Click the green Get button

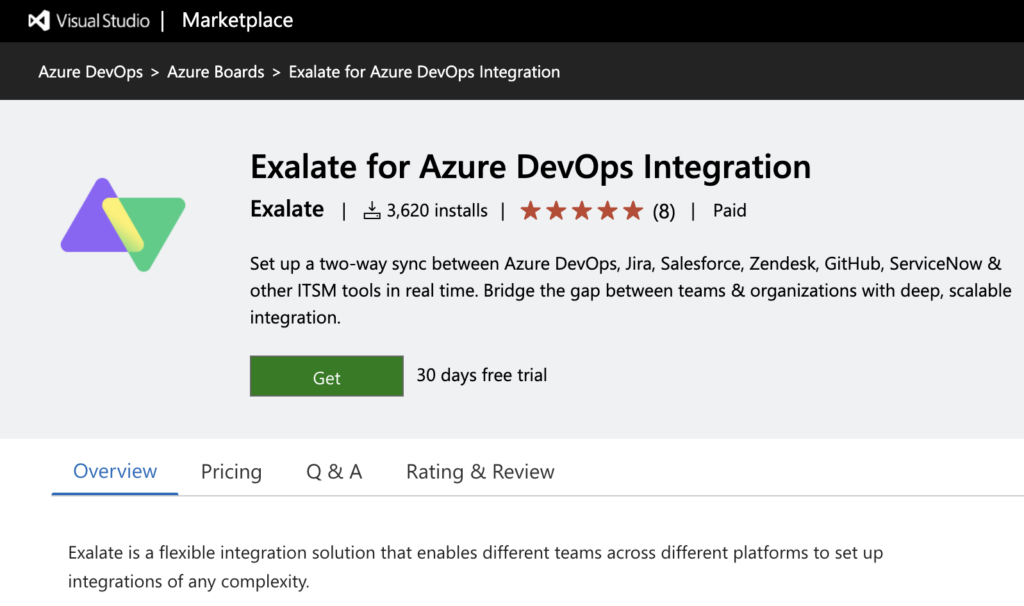pos(327,376)
